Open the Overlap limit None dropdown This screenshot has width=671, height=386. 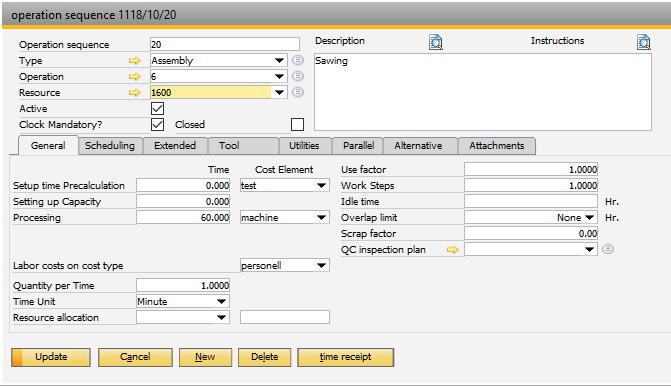coord(589,217)
